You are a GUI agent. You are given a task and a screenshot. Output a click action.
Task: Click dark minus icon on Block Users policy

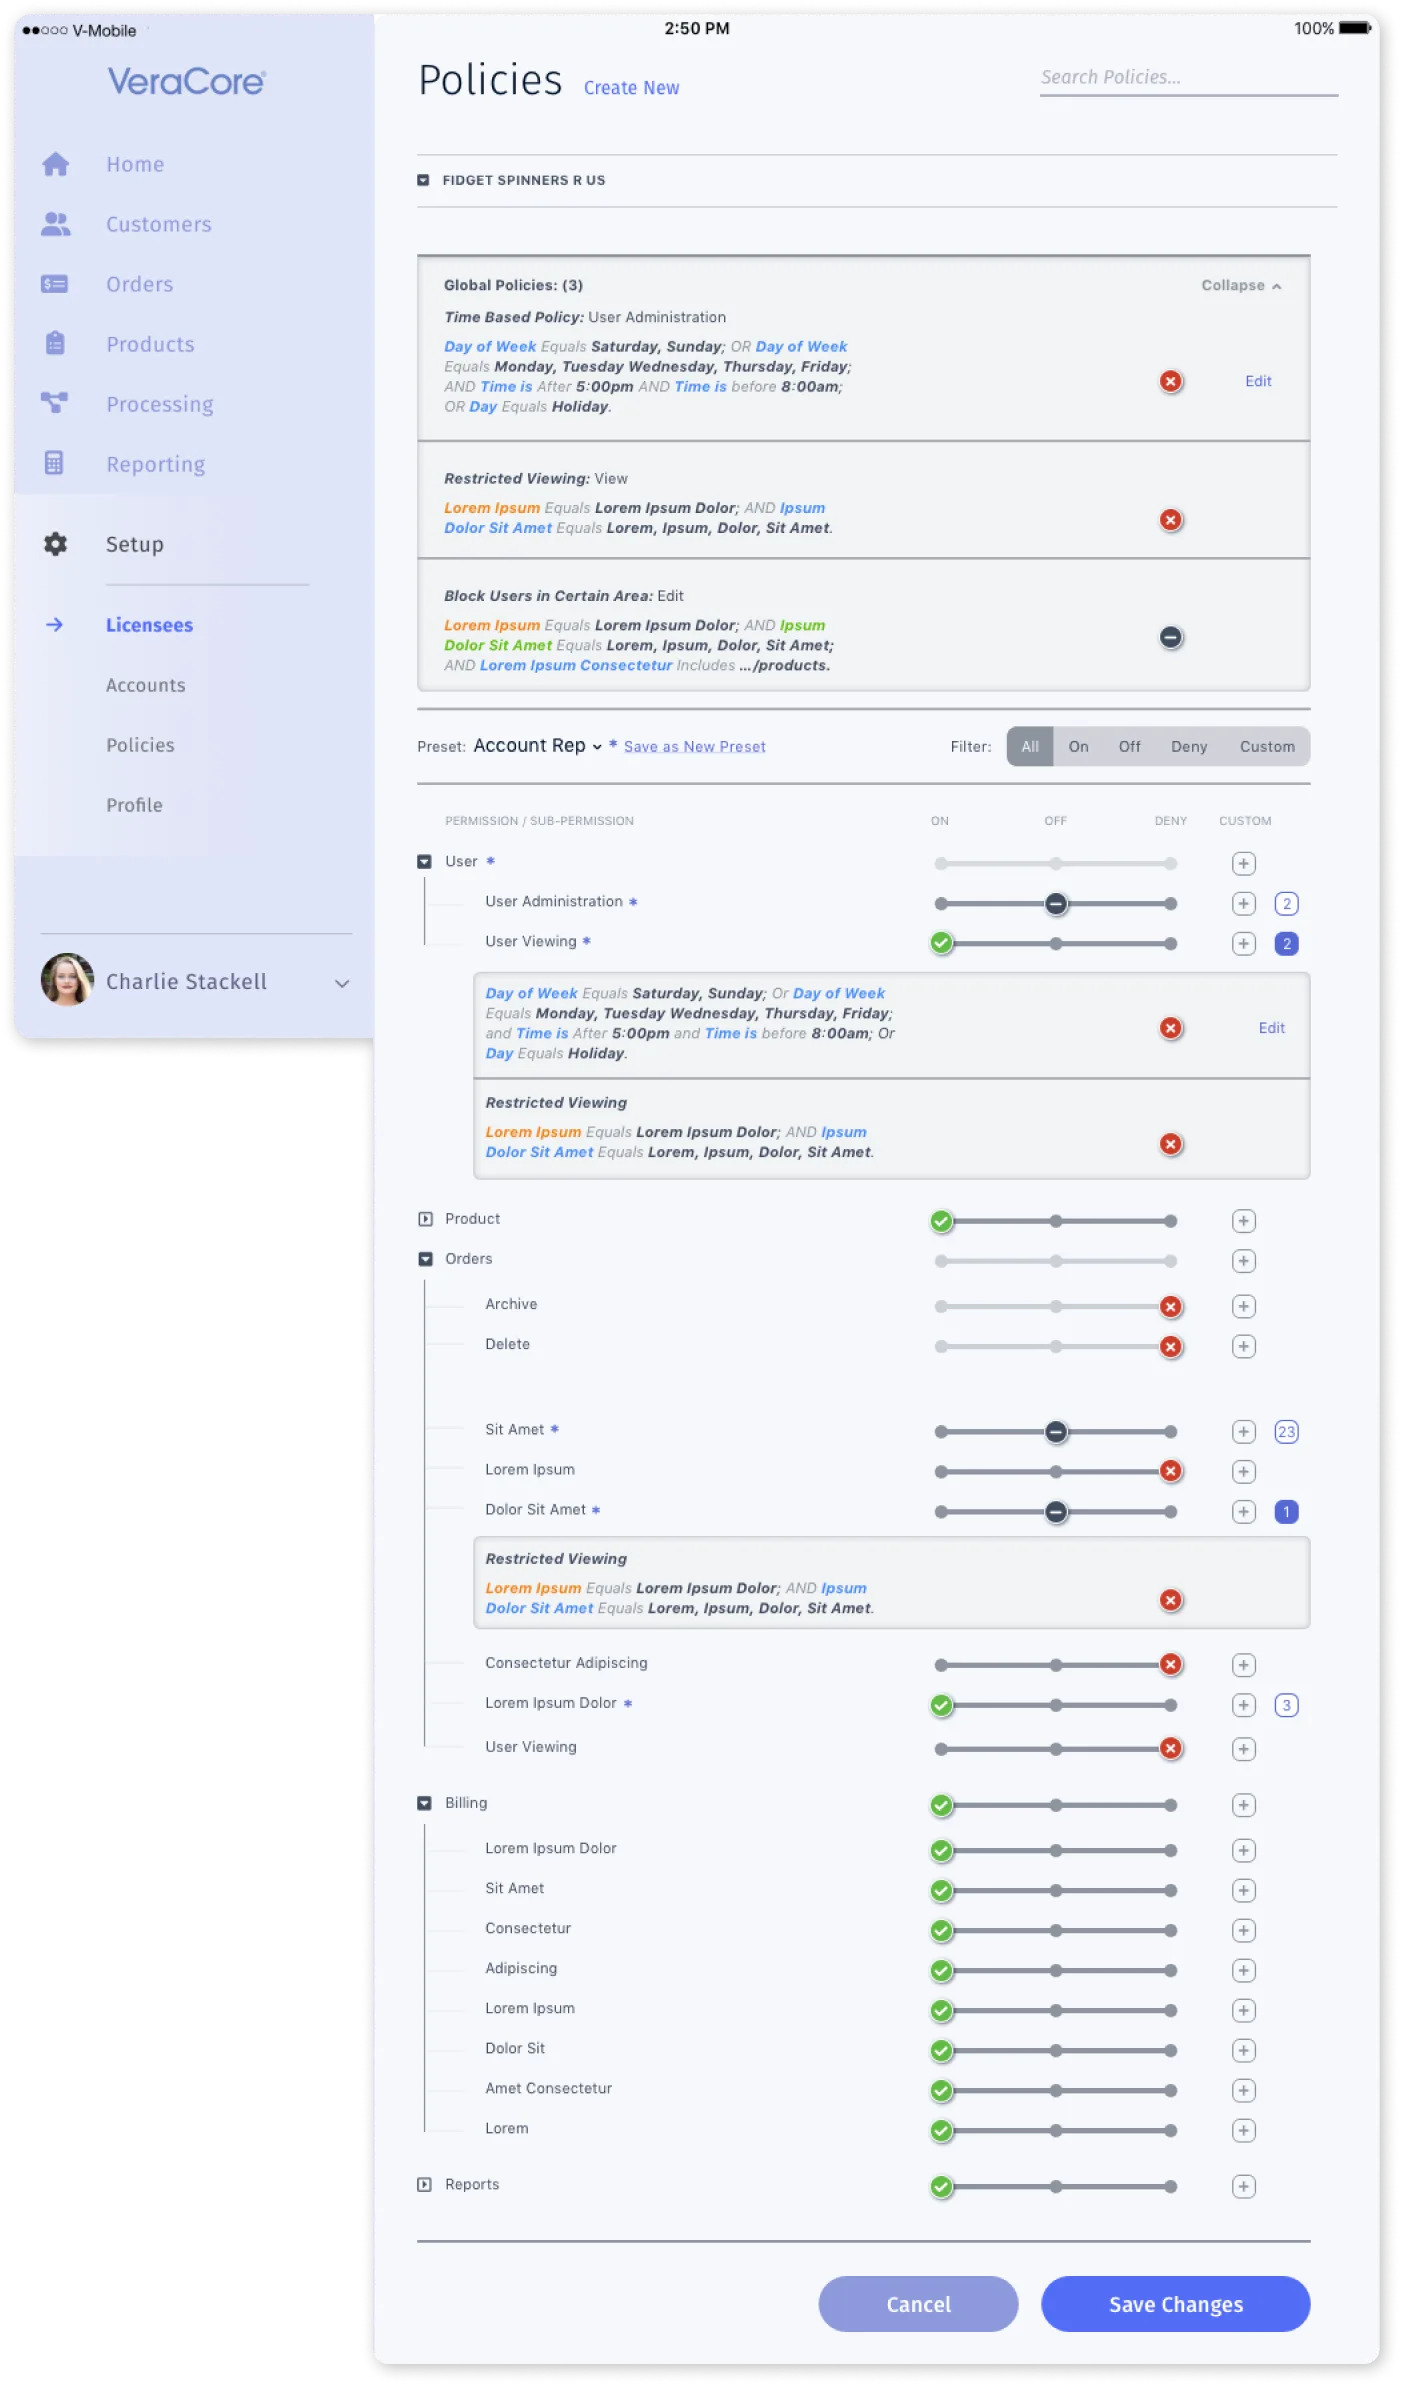pos(1171,637)
